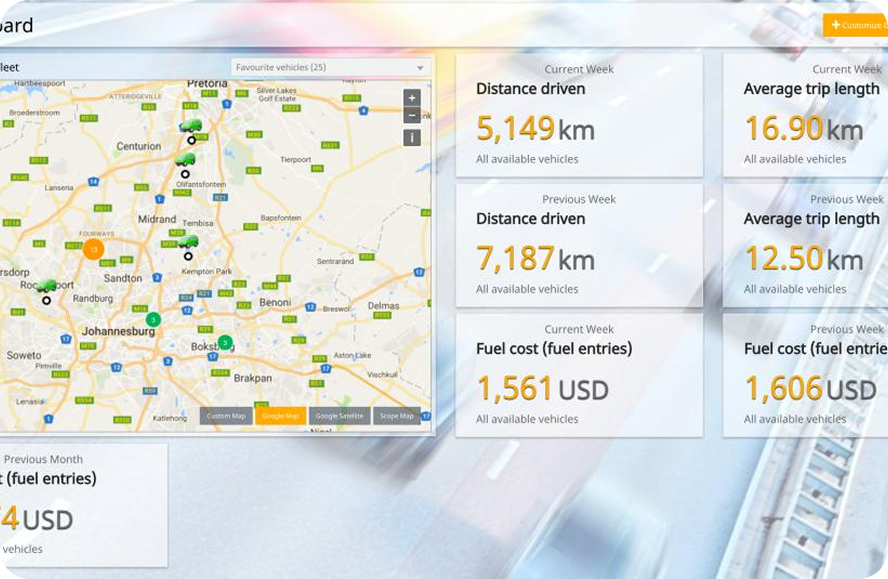The width and height of the screenshot is (888, 579).
Task: Select the Current Week Fuel cost widget
Action: click(579, 375)
